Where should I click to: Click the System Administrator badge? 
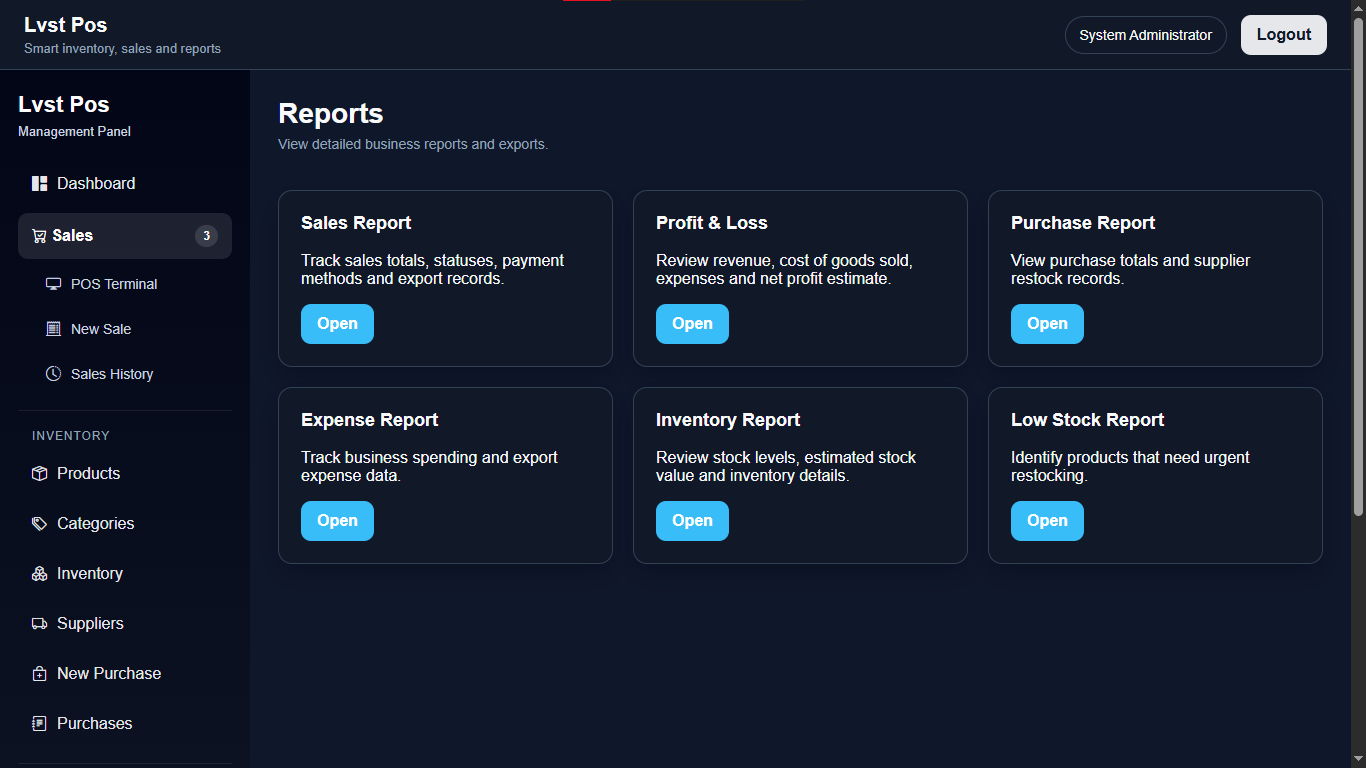pos(1145,34)
